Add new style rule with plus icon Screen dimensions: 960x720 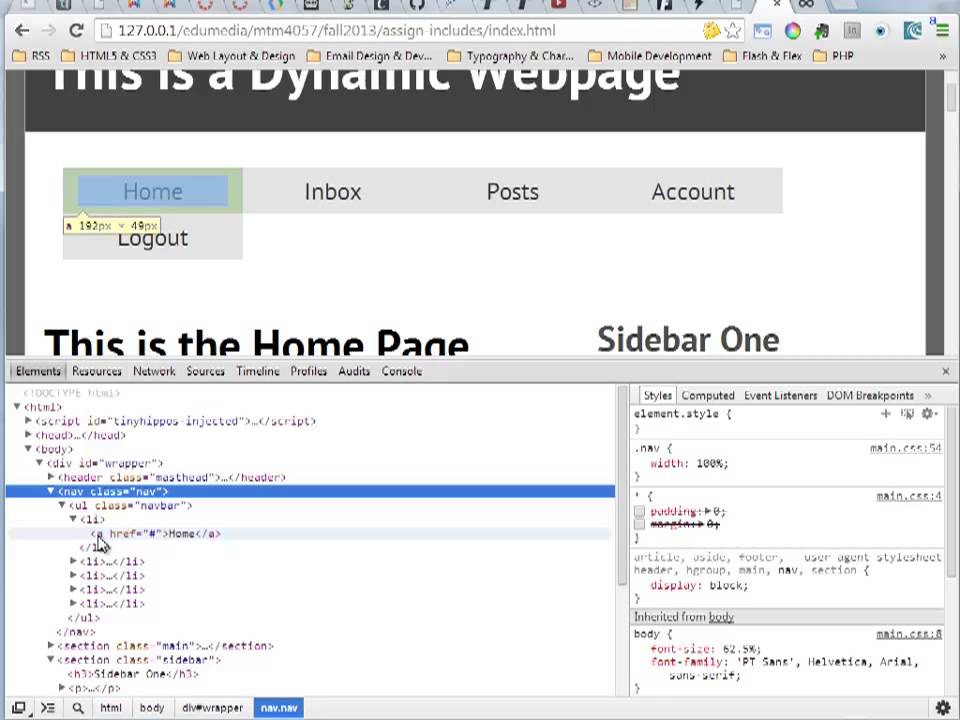[885, 414]
